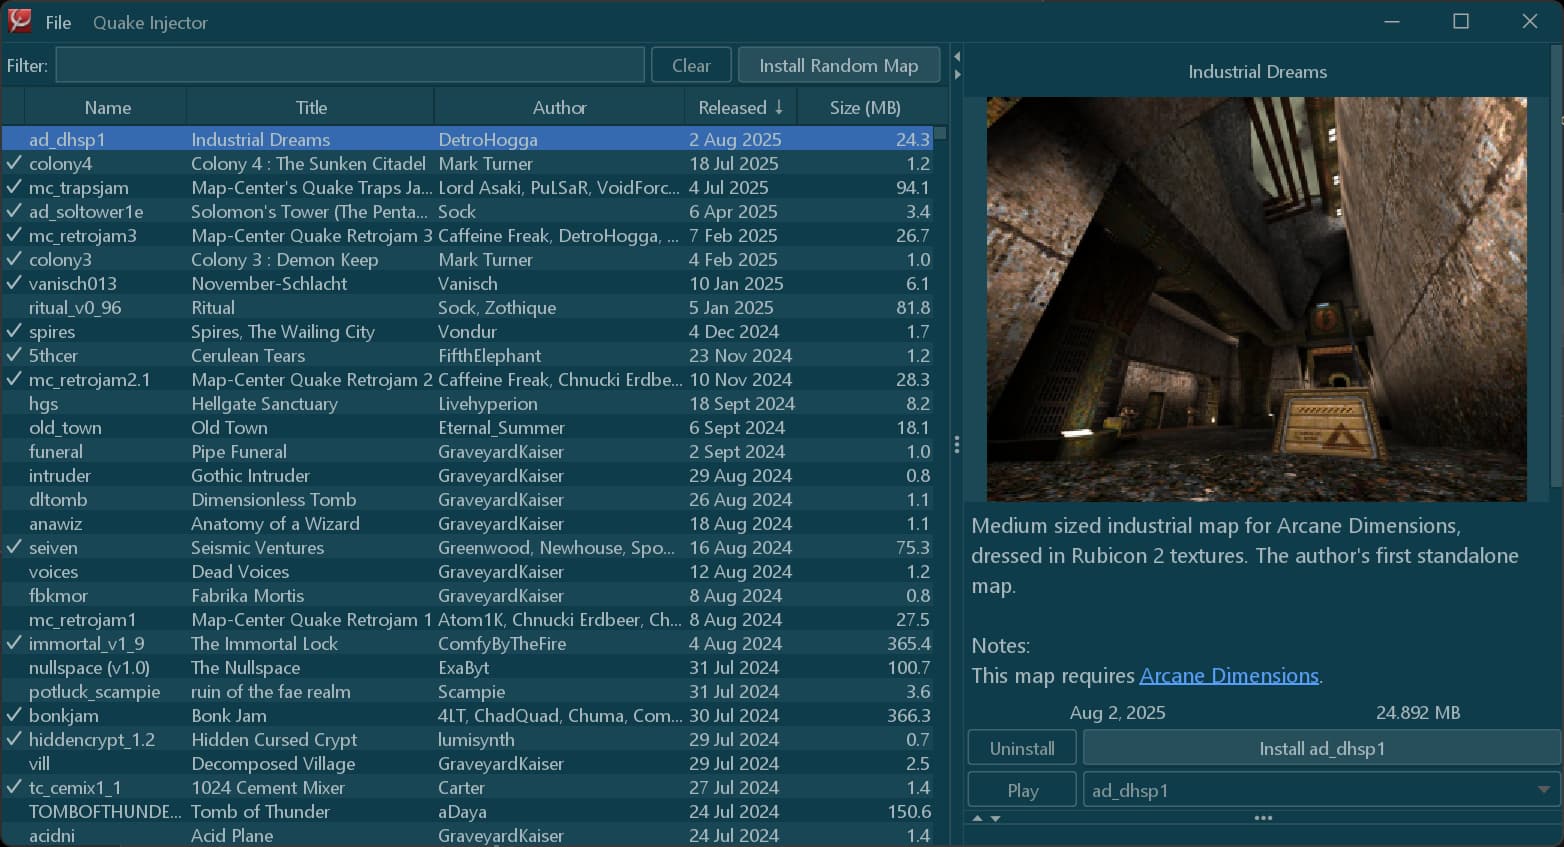Click the Install Random Map button

838,66
